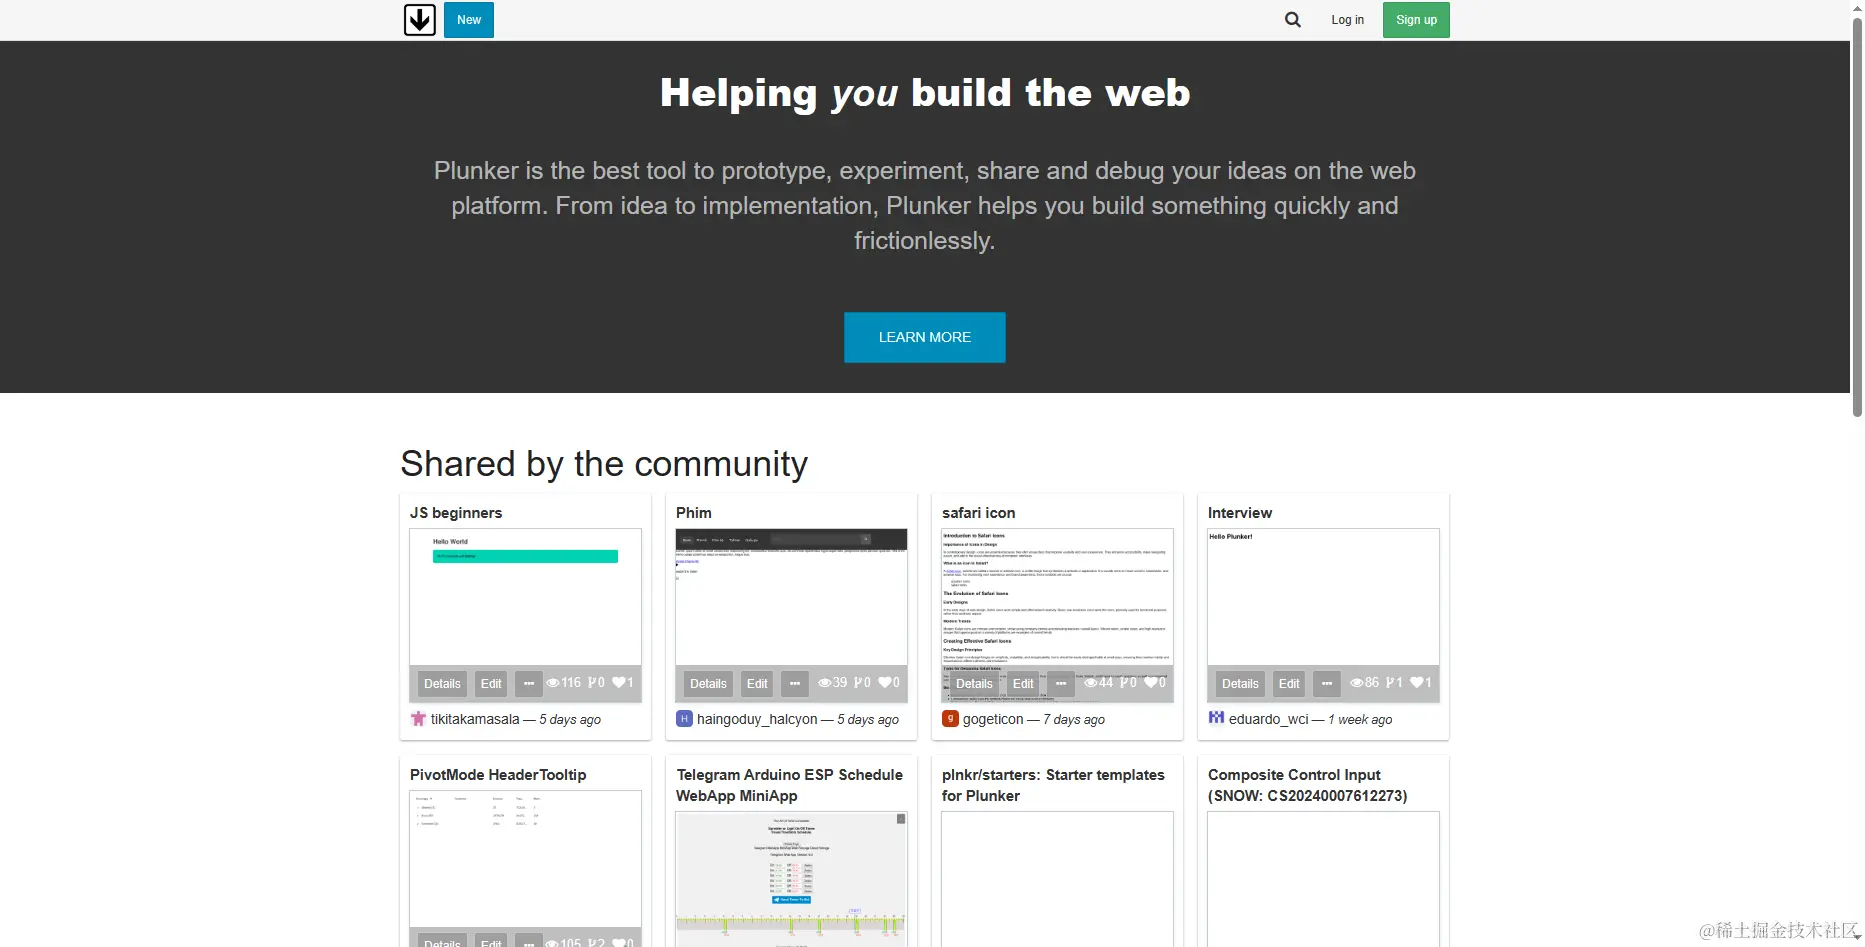Viewport: 1865px width, 947px height.
Task: Edit the Interview plunk
Action: click(x=1289, y=684)
